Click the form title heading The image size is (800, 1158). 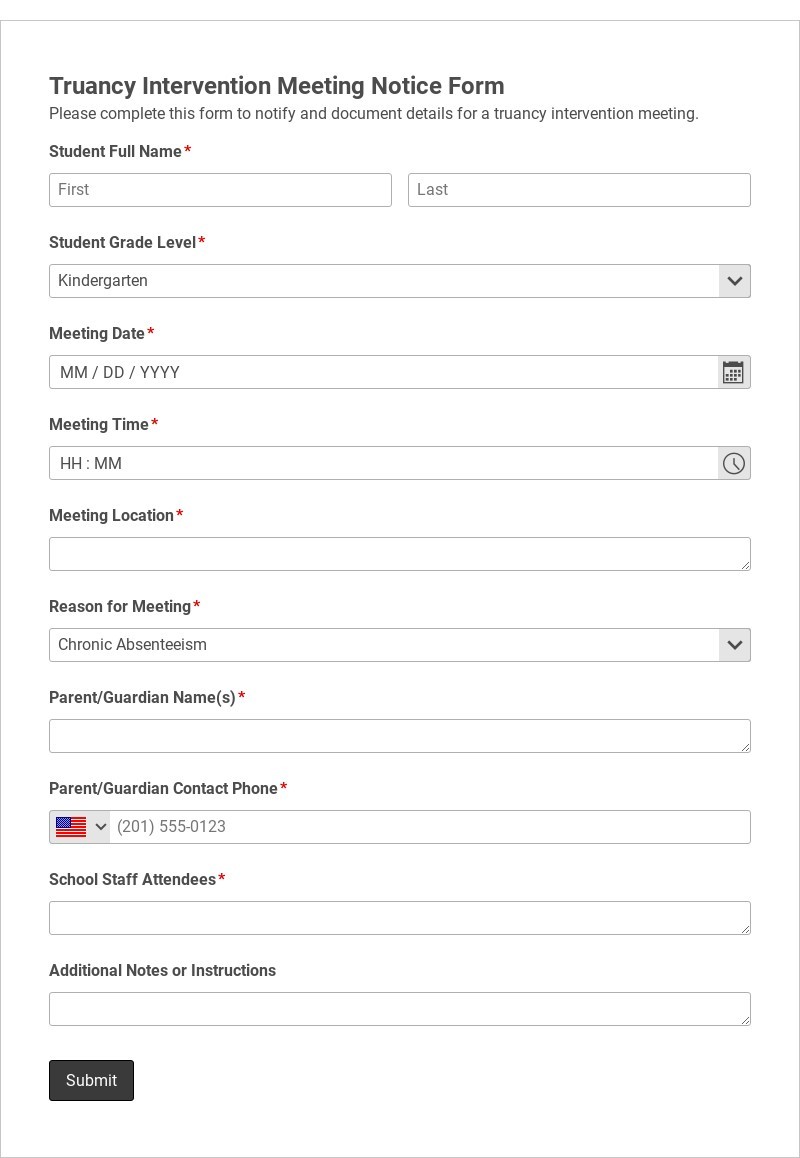(x=276, y=86)
